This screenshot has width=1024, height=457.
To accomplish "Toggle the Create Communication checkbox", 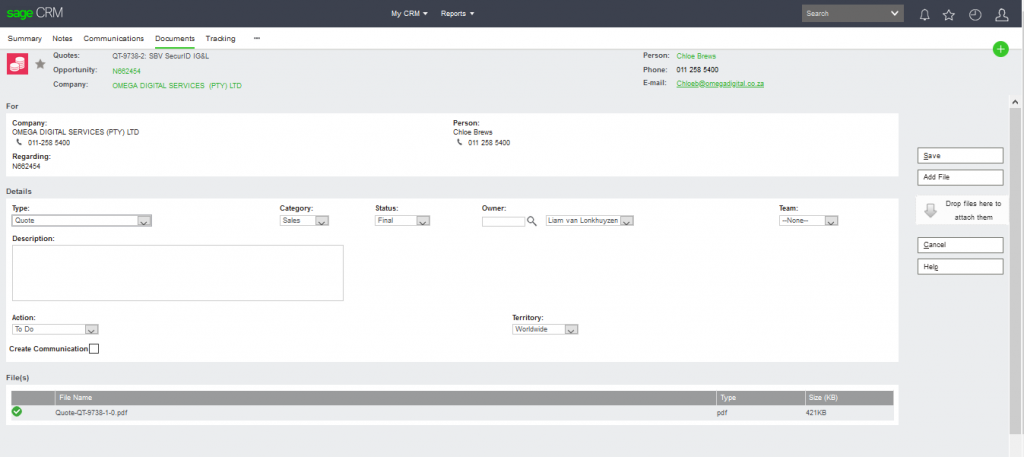I will tap(94, 349).
